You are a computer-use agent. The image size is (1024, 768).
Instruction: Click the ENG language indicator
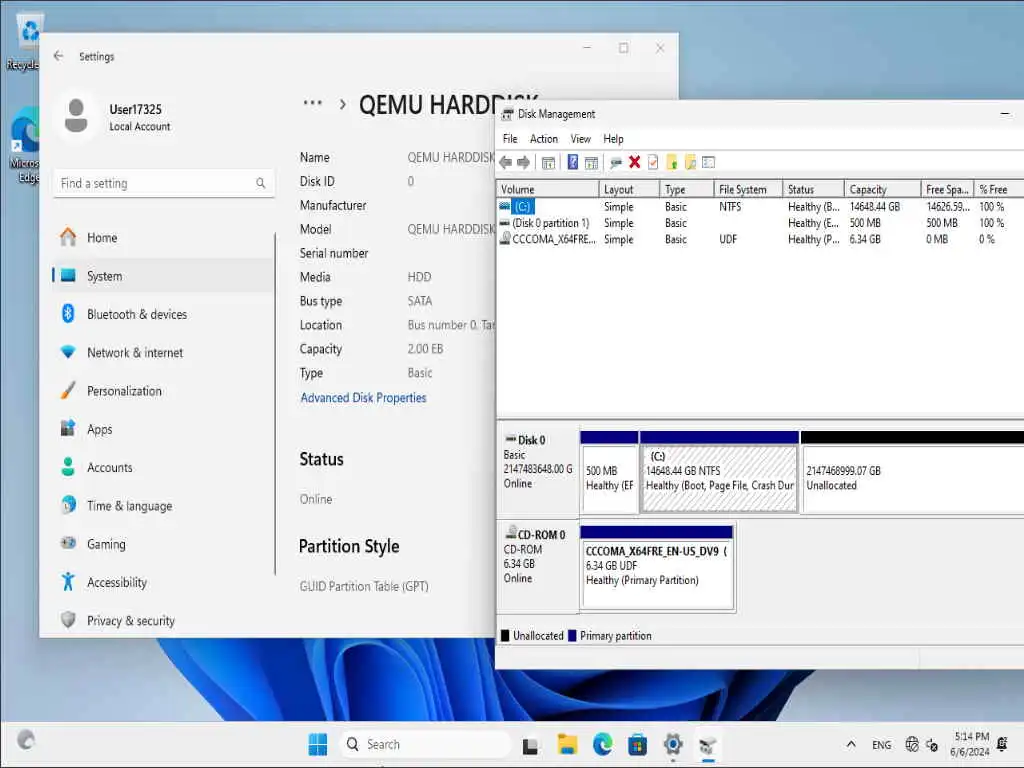pyautogui.click(x=881, y=744)
